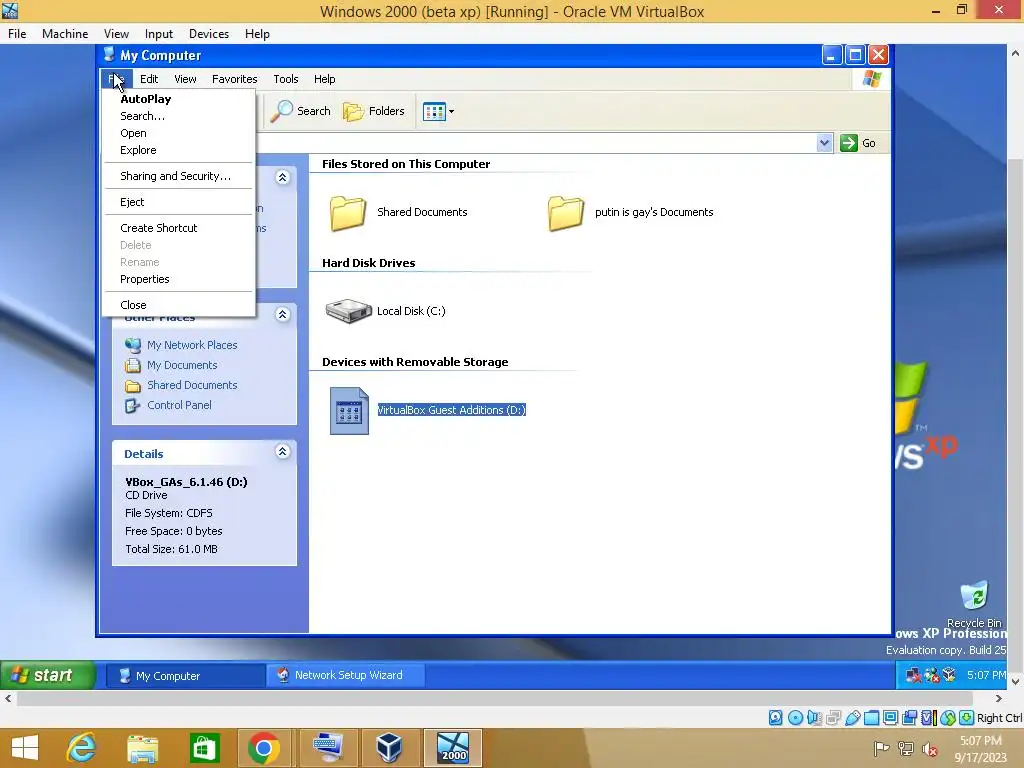Open the Favorites menu in My Computer
Screen dimensions: 1024x768
(234, 79)
